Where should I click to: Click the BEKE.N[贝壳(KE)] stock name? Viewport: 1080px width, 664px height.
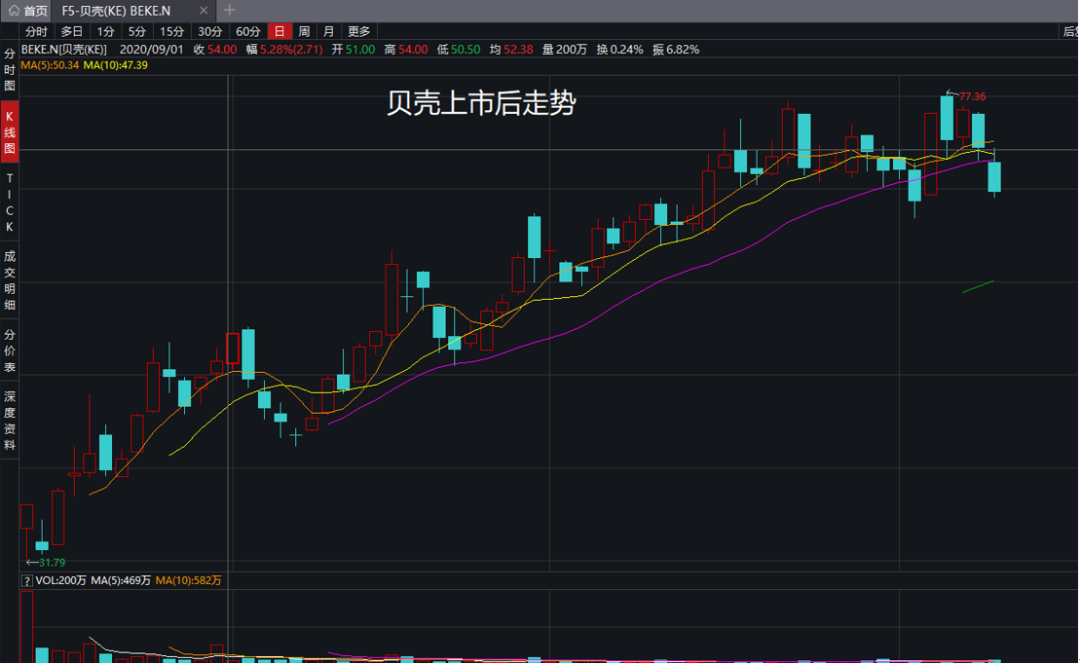64,50
